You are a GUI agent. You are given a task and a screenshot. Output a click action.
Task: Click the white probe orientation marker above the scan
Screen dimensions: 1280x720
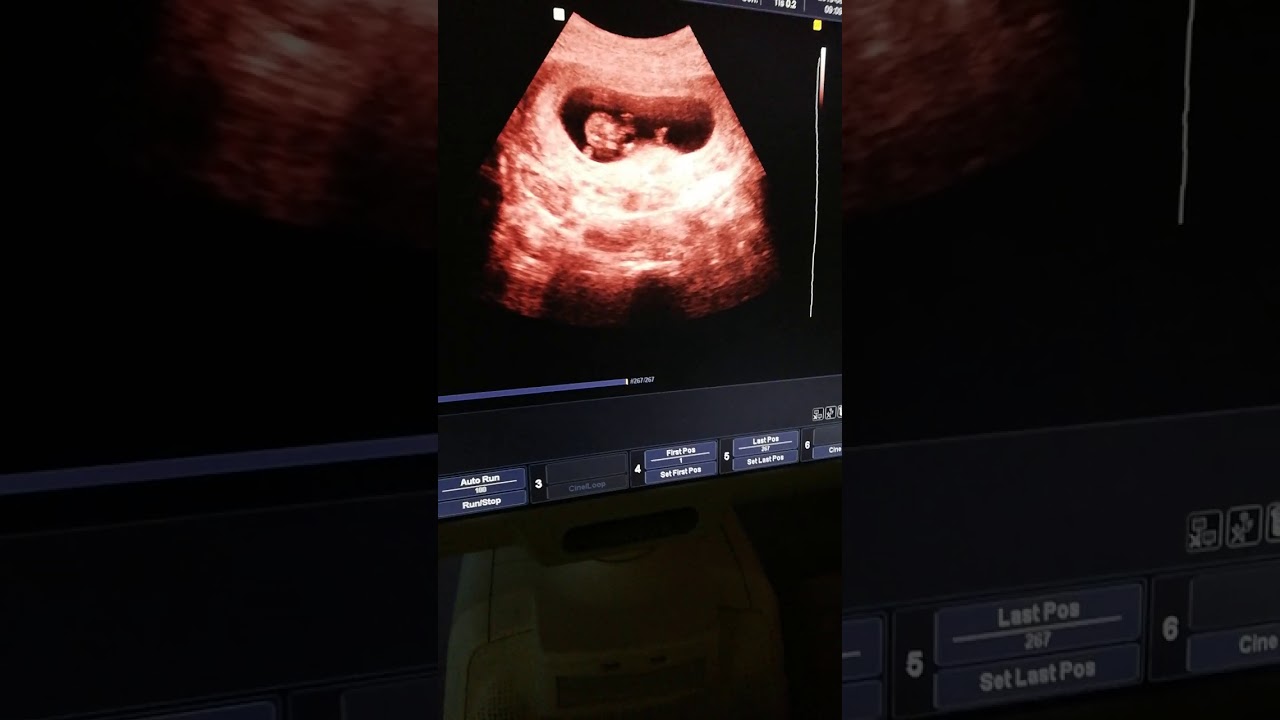(x=559, y=14)
